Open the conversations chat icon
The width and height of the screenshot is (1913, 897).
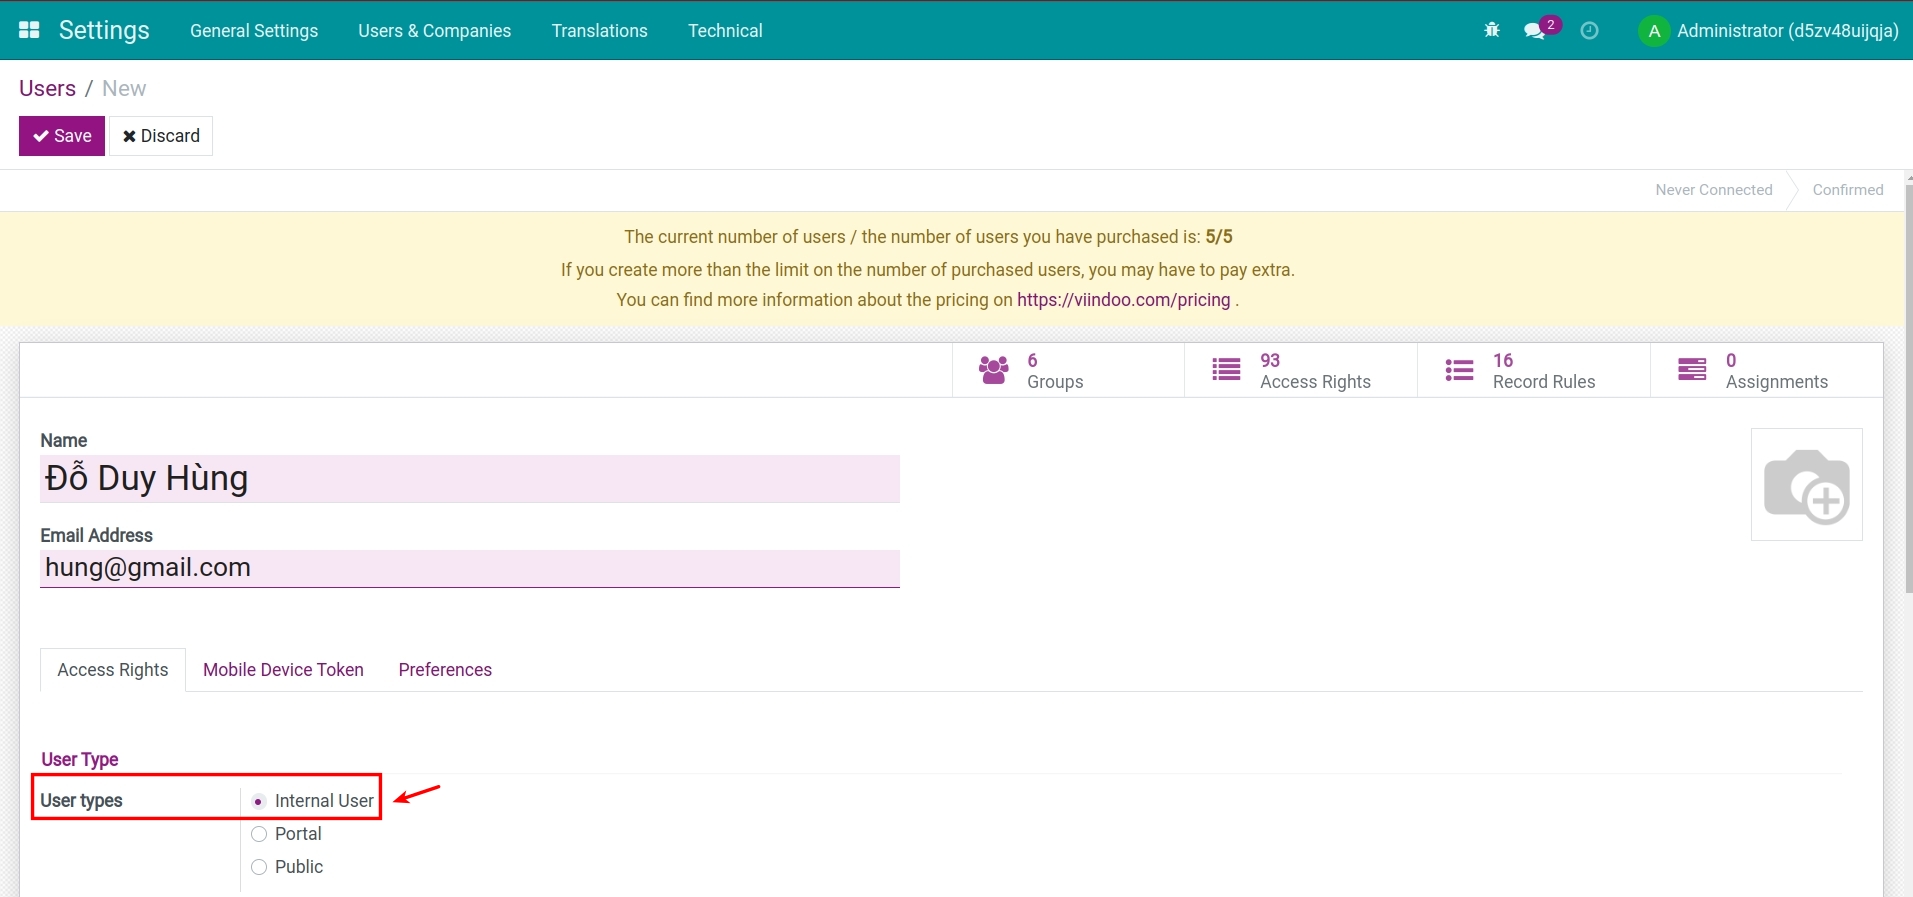pos(1535,31)
